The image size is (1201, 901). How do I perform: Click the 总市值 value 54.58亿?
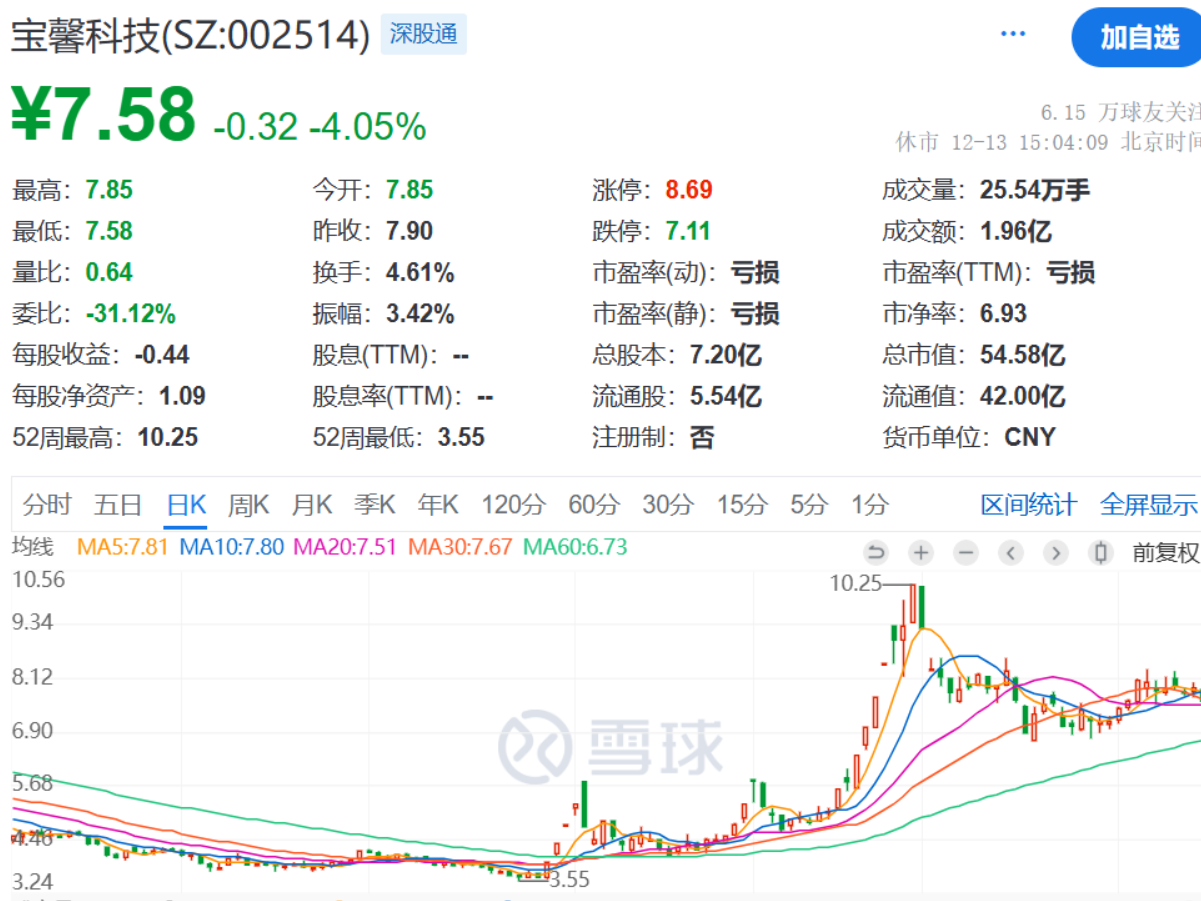point(1022,354)
